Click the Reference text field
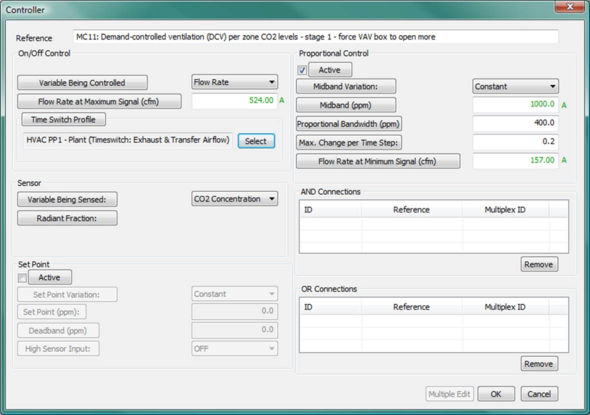Image resolution: width=590 pixels, height=415 pixels. pos(316,37)
